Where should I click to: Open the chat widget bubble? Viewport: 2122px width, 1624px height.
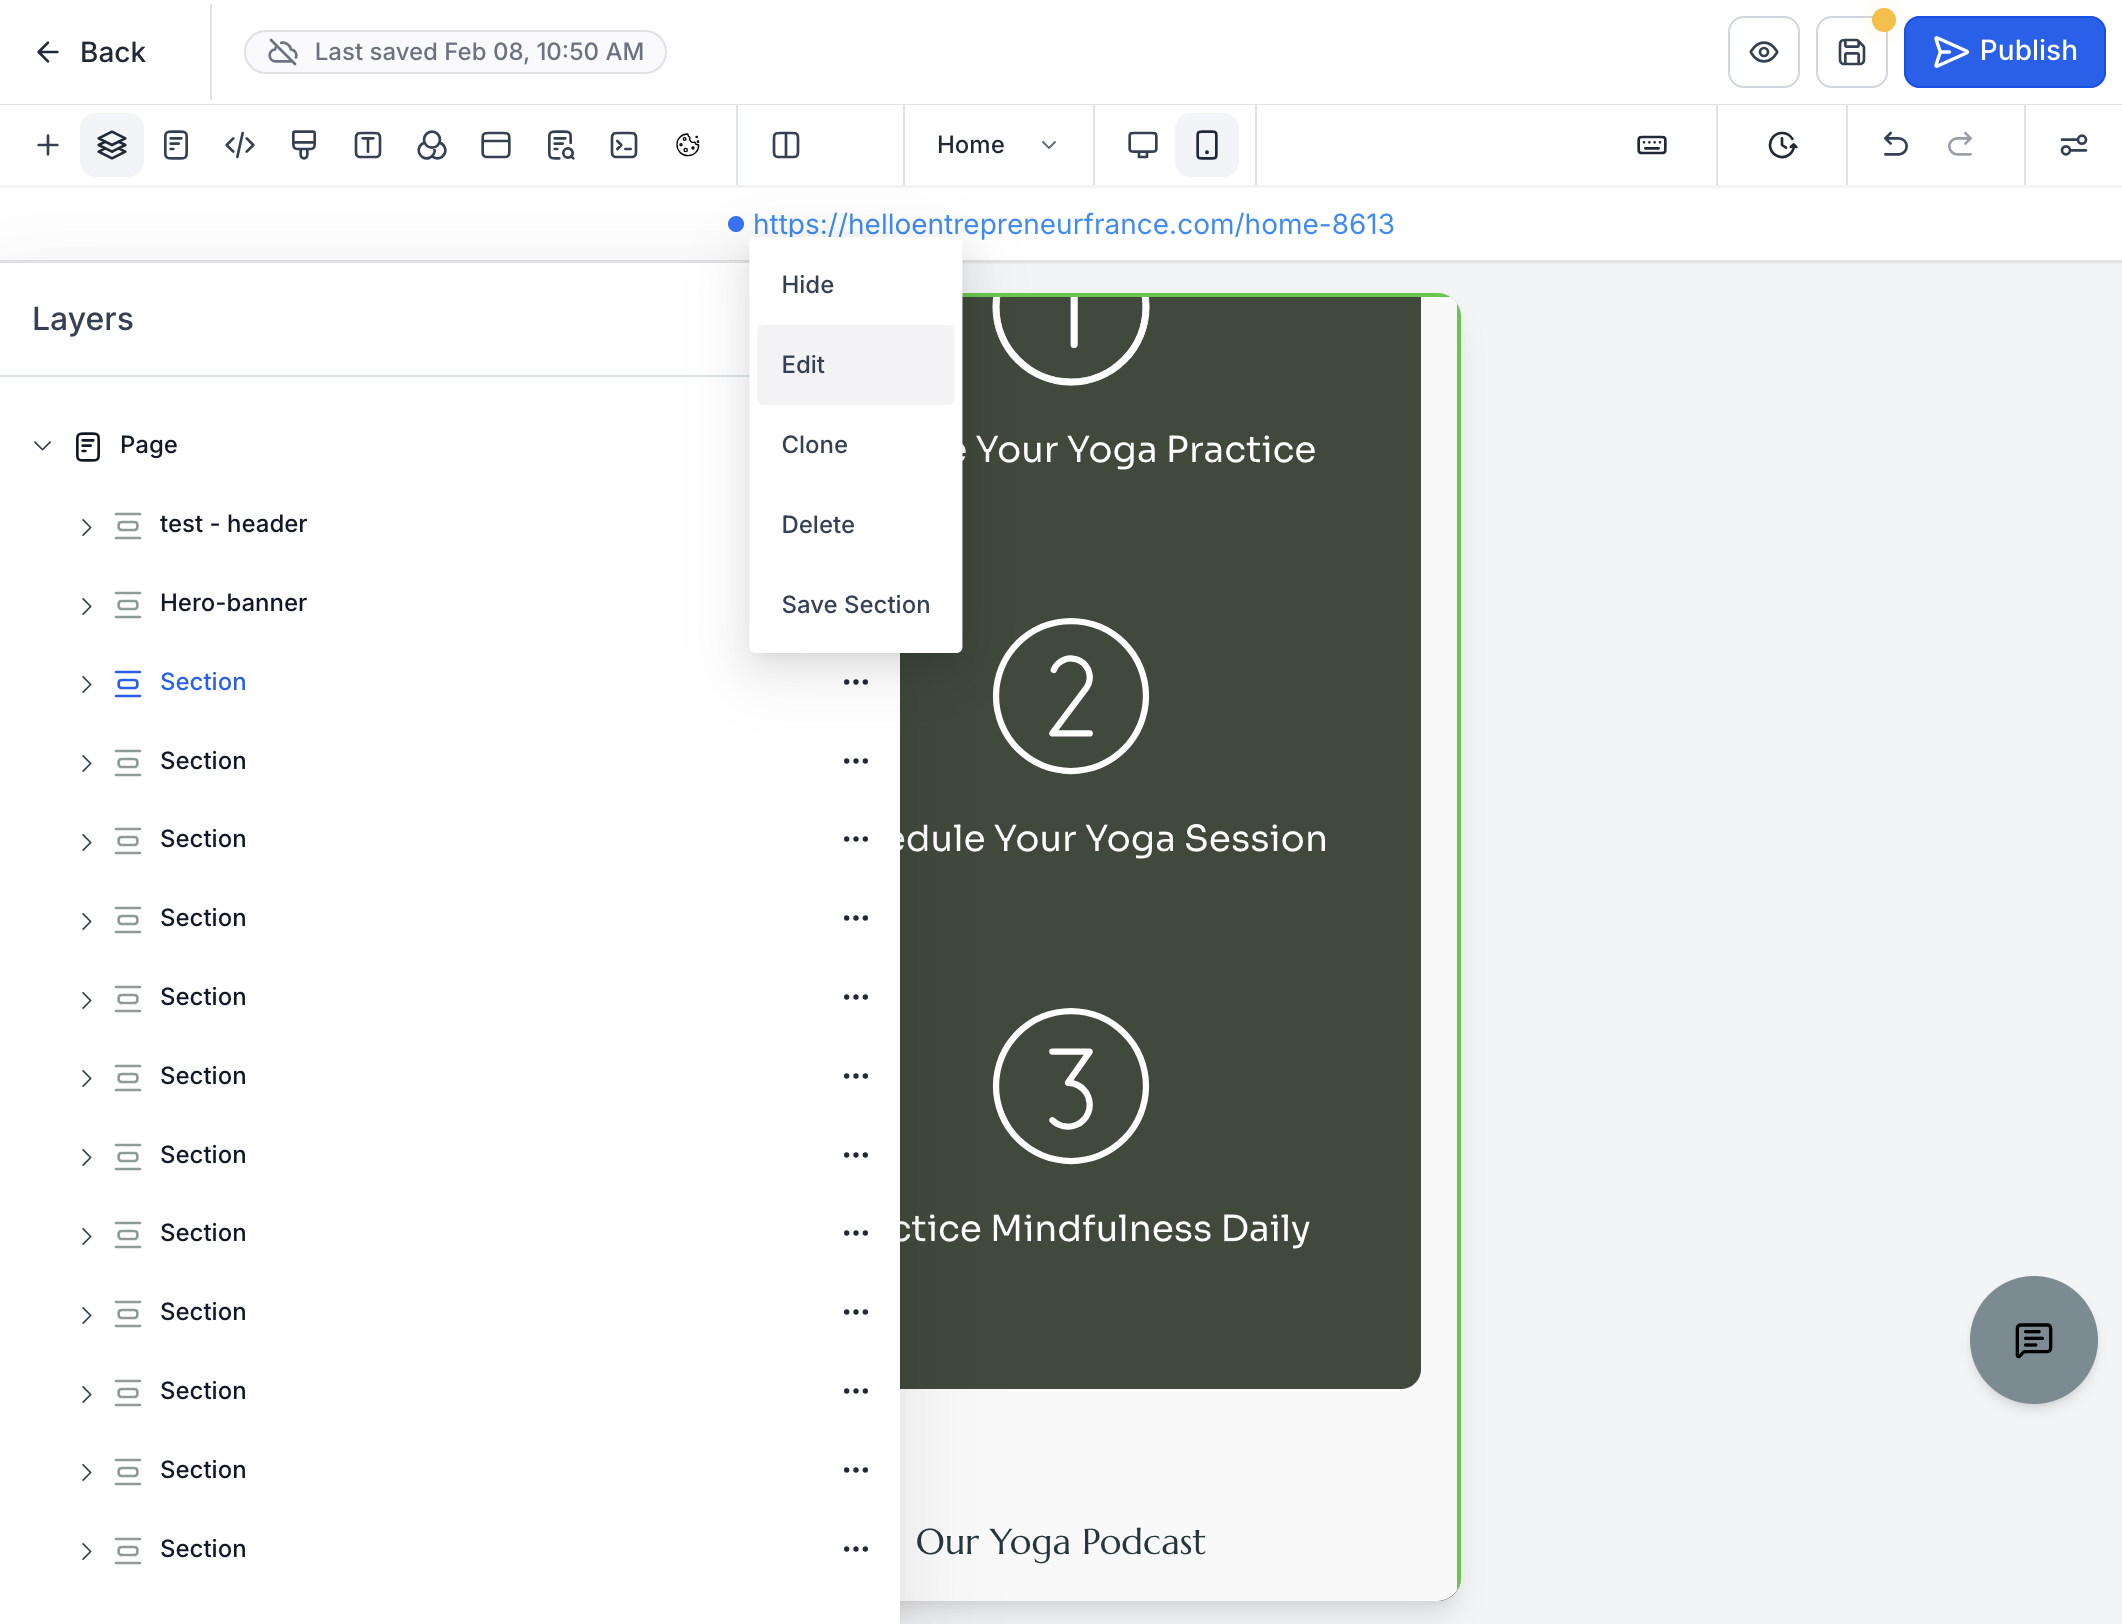[x=2033, y=1339]
